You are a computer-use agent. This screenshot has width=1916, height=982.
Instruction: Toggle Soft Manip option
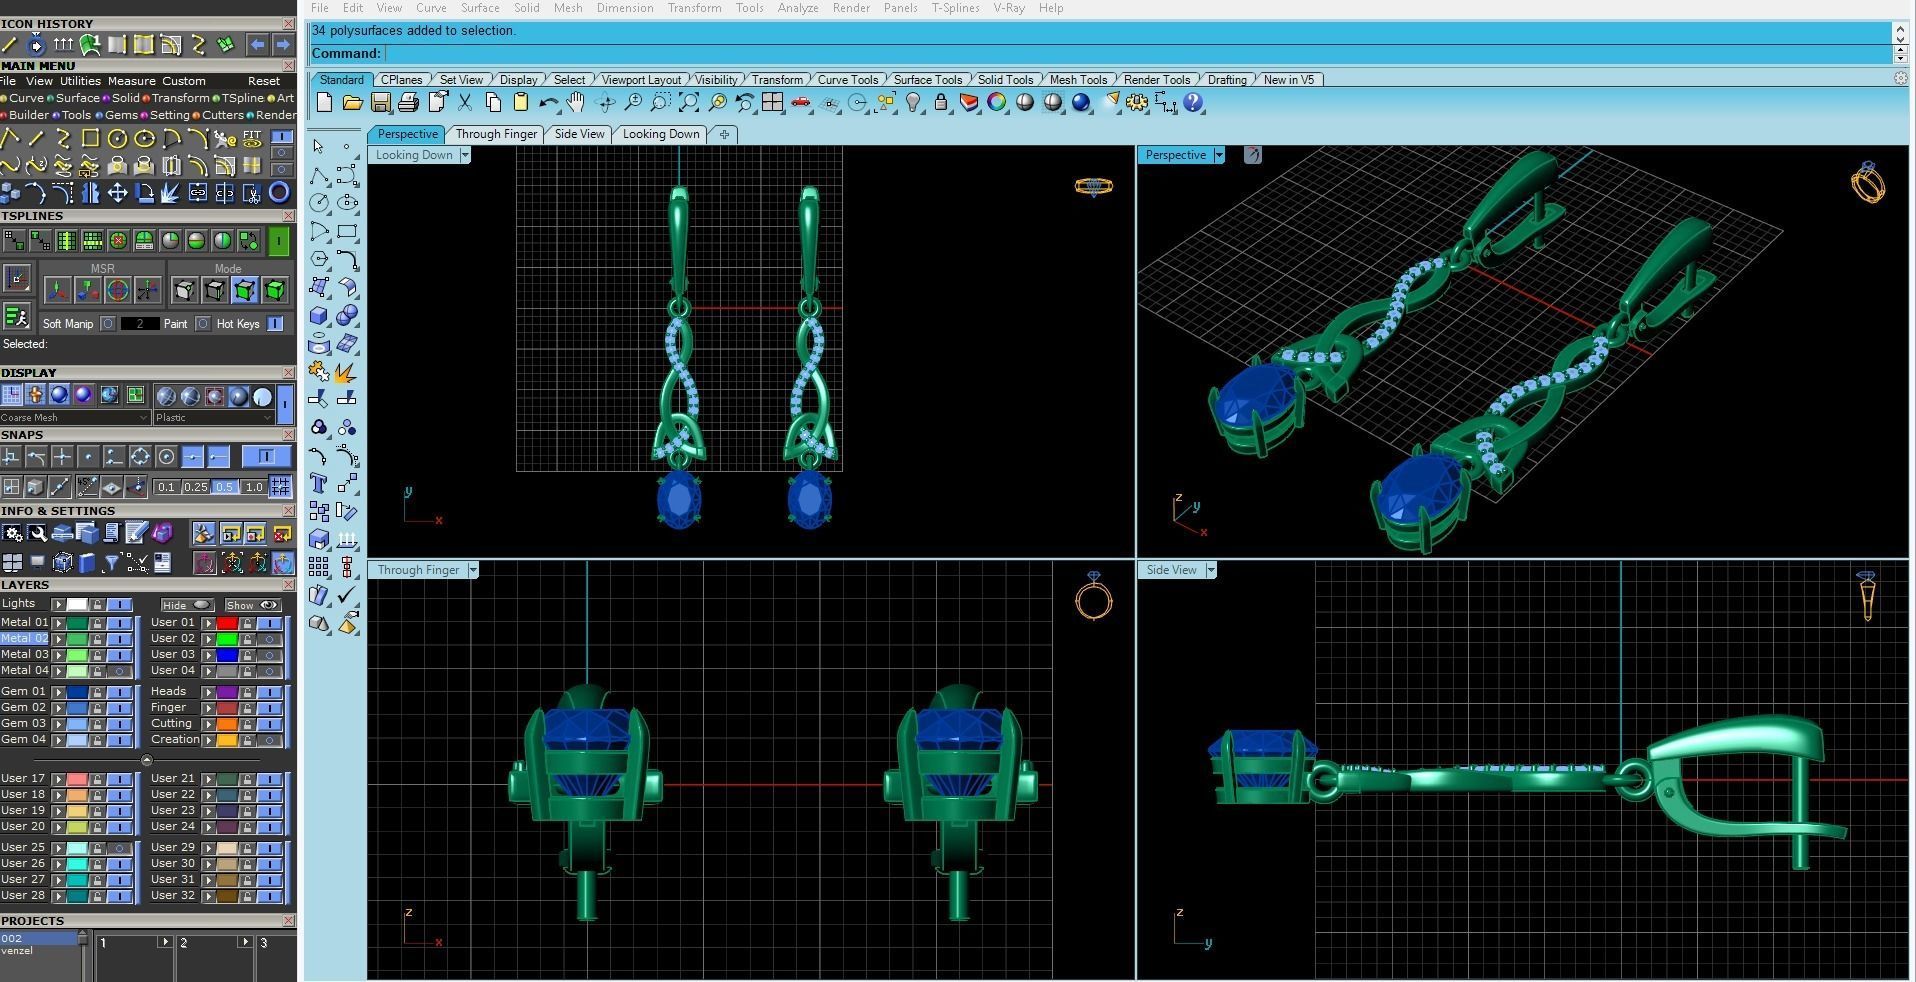click(108, 324)
